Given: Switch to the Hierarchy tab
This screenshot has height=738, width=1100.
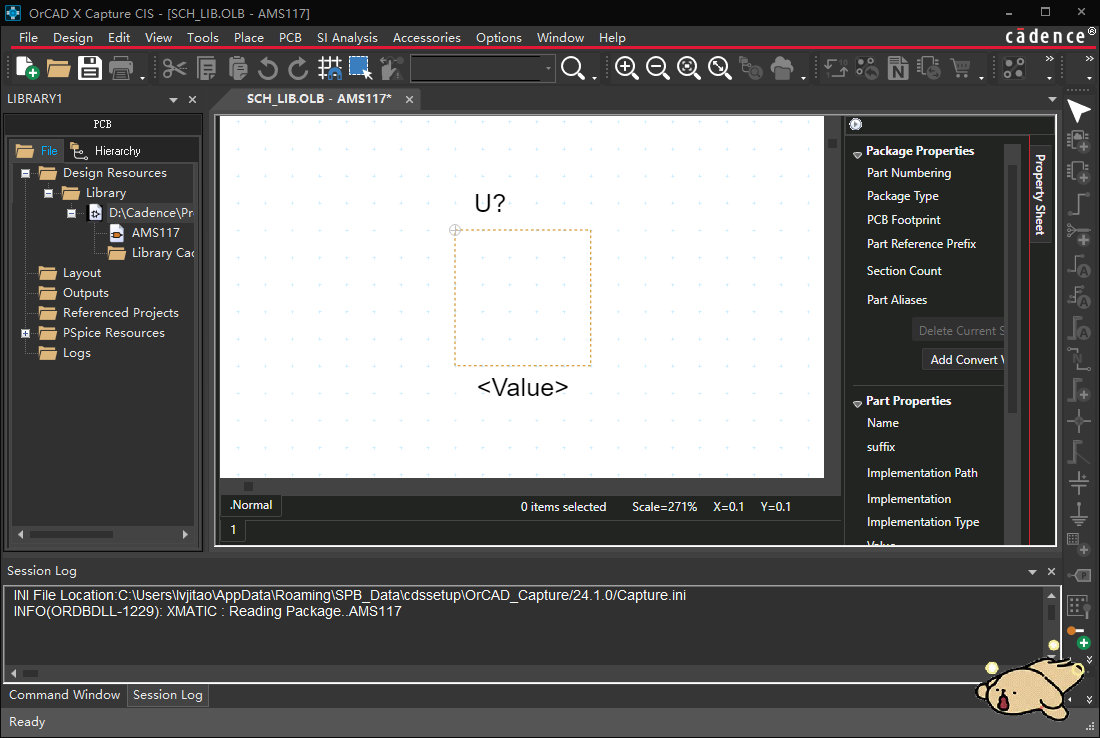Looking at the screenshot, I should pyautogui.click(x=107, y=151).
